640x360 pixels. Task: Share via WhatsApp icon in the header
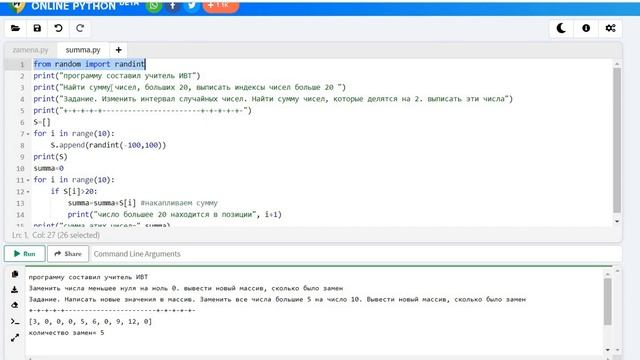tap(153, 6)
